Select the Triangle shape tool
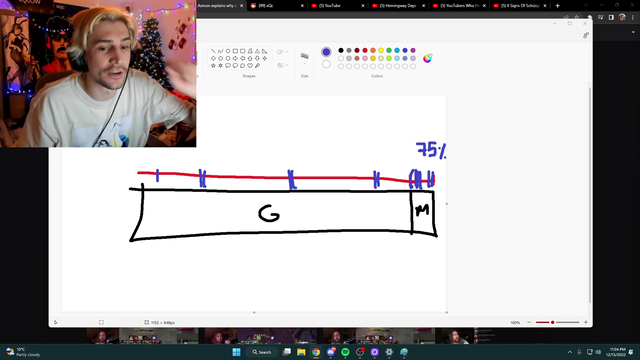This screenshot has width=640, height=360. (257, 51)
